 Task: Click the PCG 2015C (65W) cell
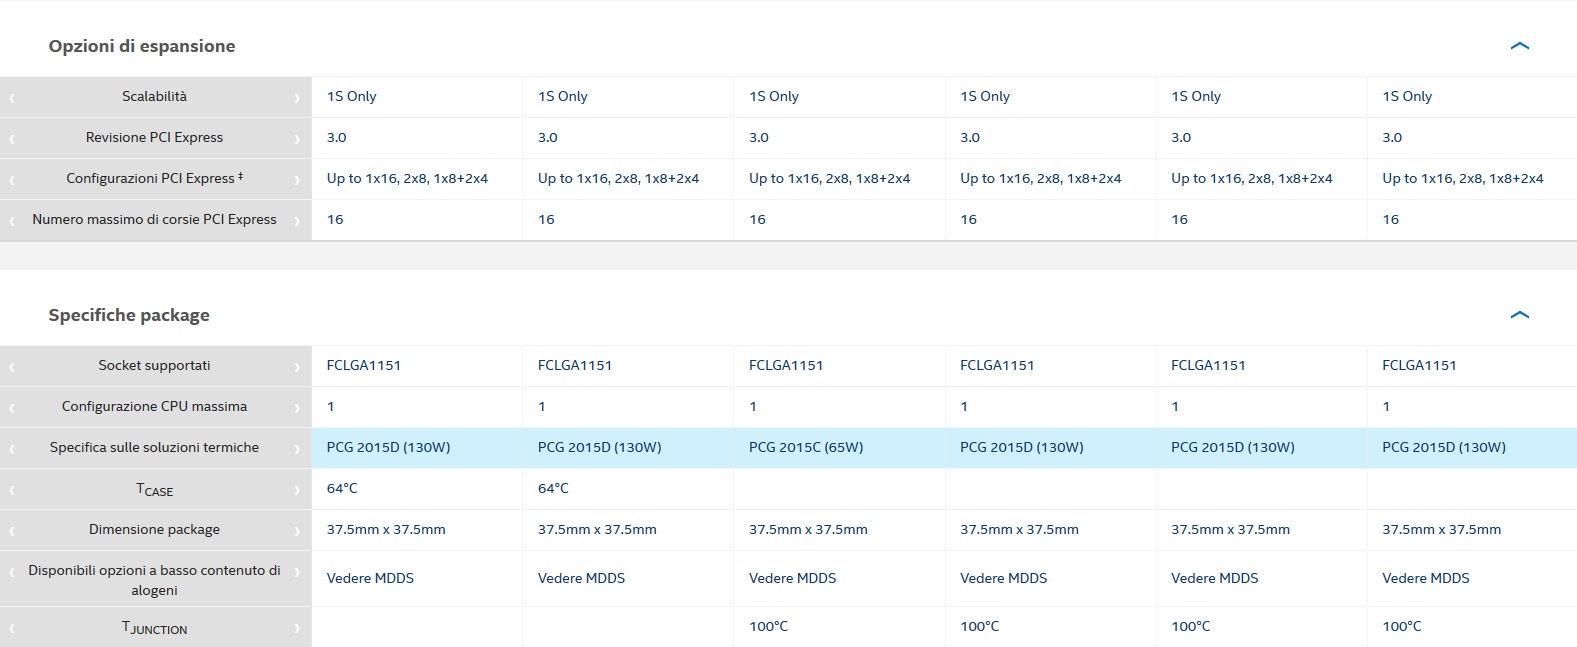click(805, 447)
